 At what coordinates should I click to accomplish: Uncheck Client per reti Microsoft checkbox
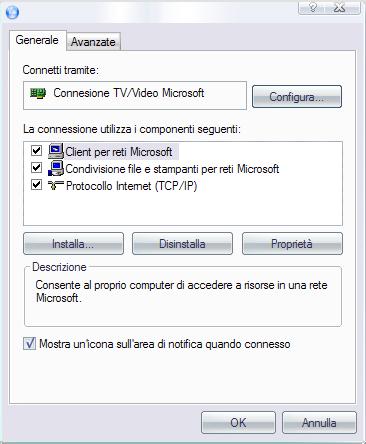36,151
